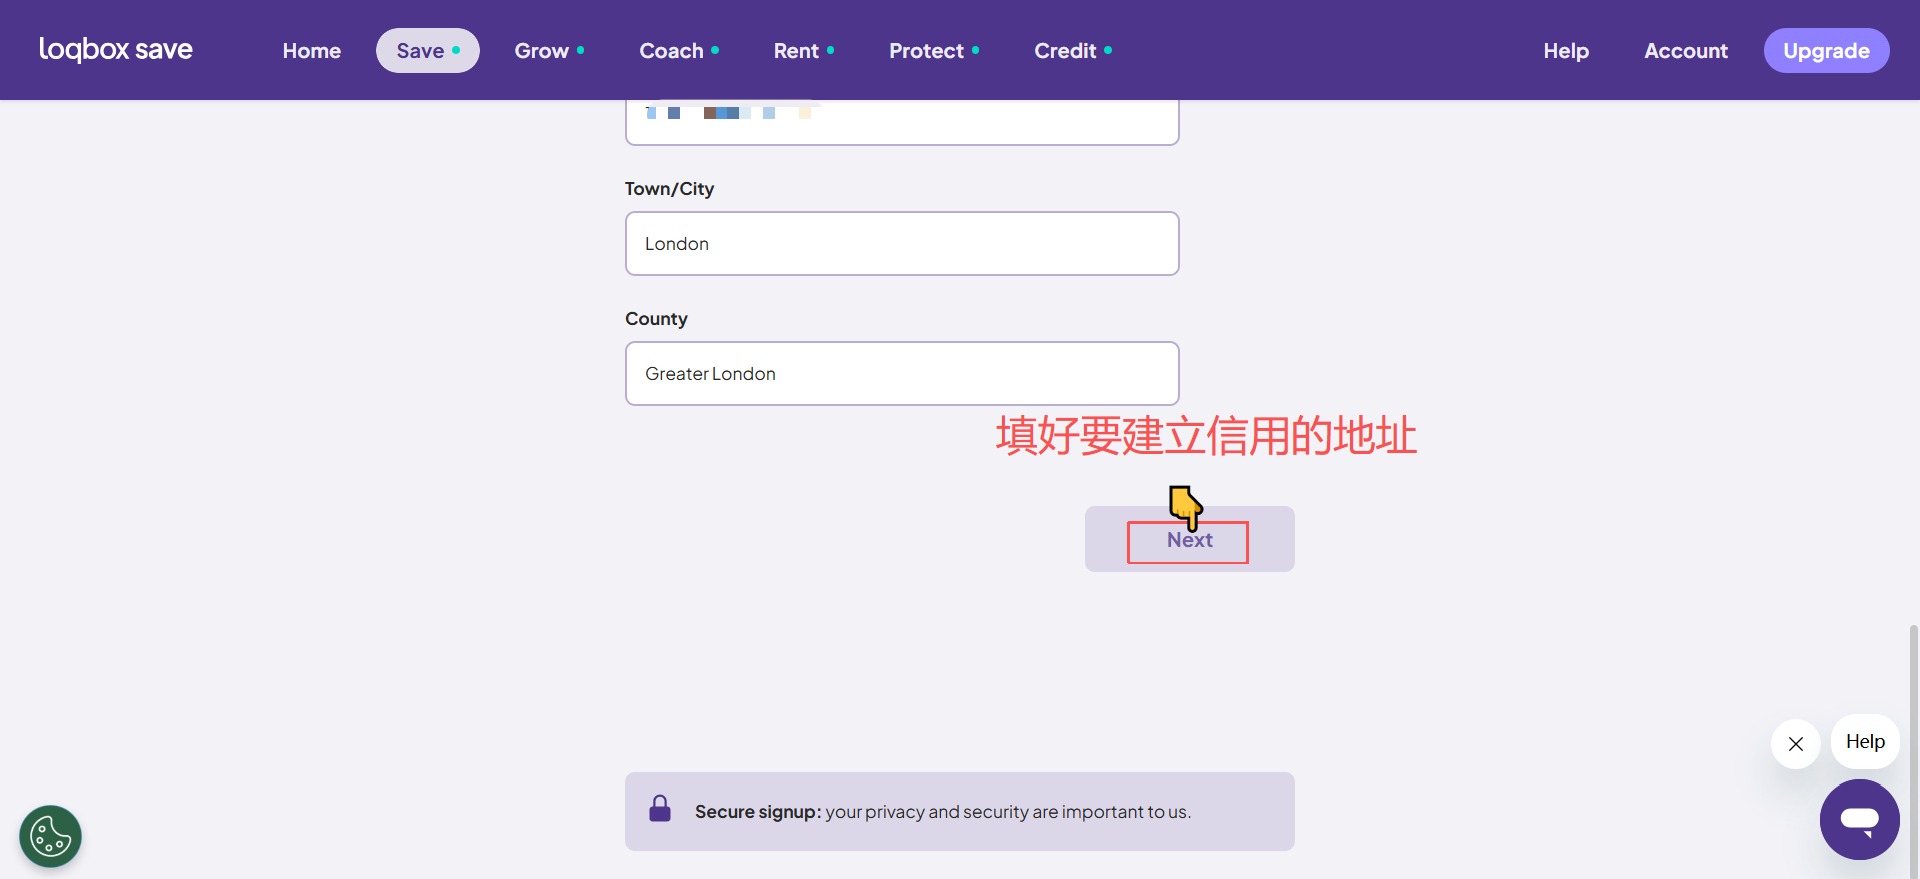Open the chat bubble widget

click(1859, 820)
